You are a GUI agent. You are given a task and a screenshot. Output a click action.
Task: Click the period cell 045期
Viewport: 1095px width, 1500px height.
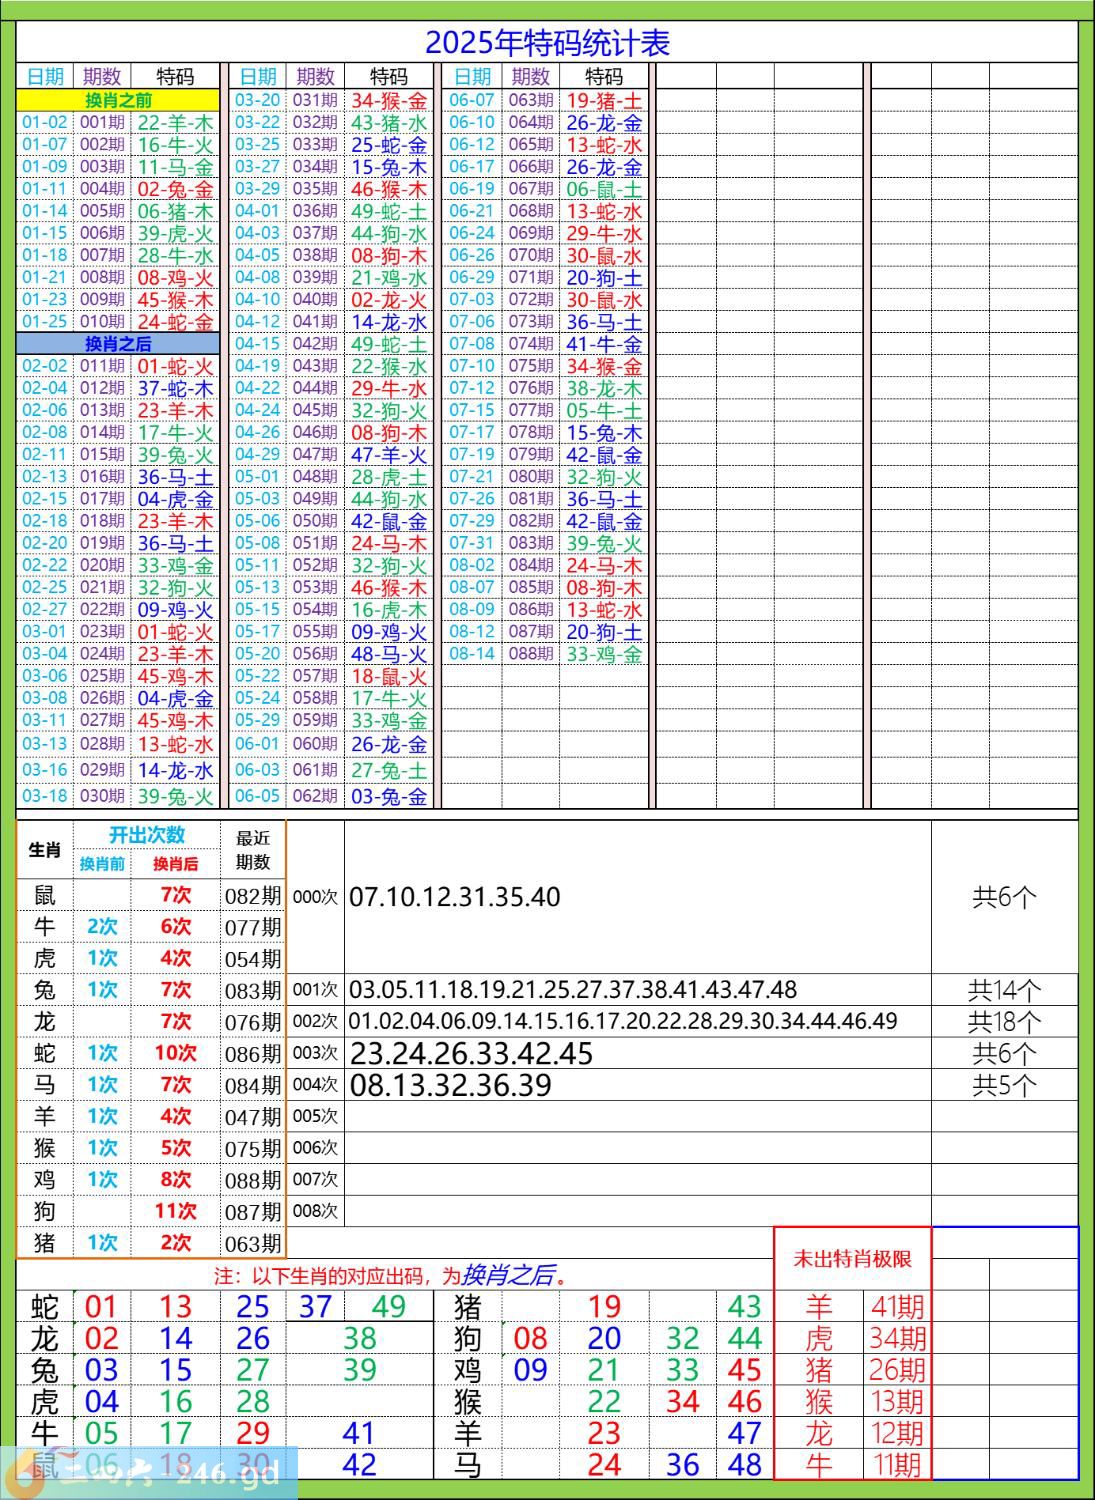pyautogui.click(x=315, y=410)
